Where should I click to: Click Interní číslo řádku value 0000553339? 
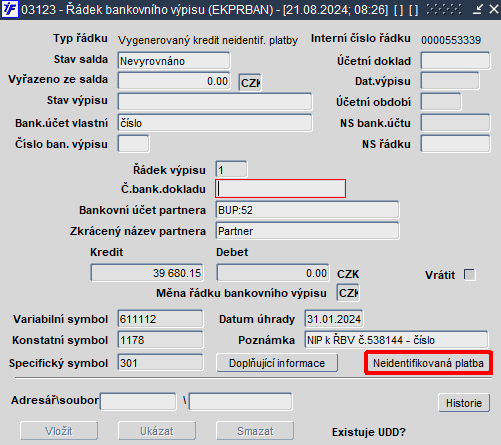pyautogui.click(x=451, y=40)
